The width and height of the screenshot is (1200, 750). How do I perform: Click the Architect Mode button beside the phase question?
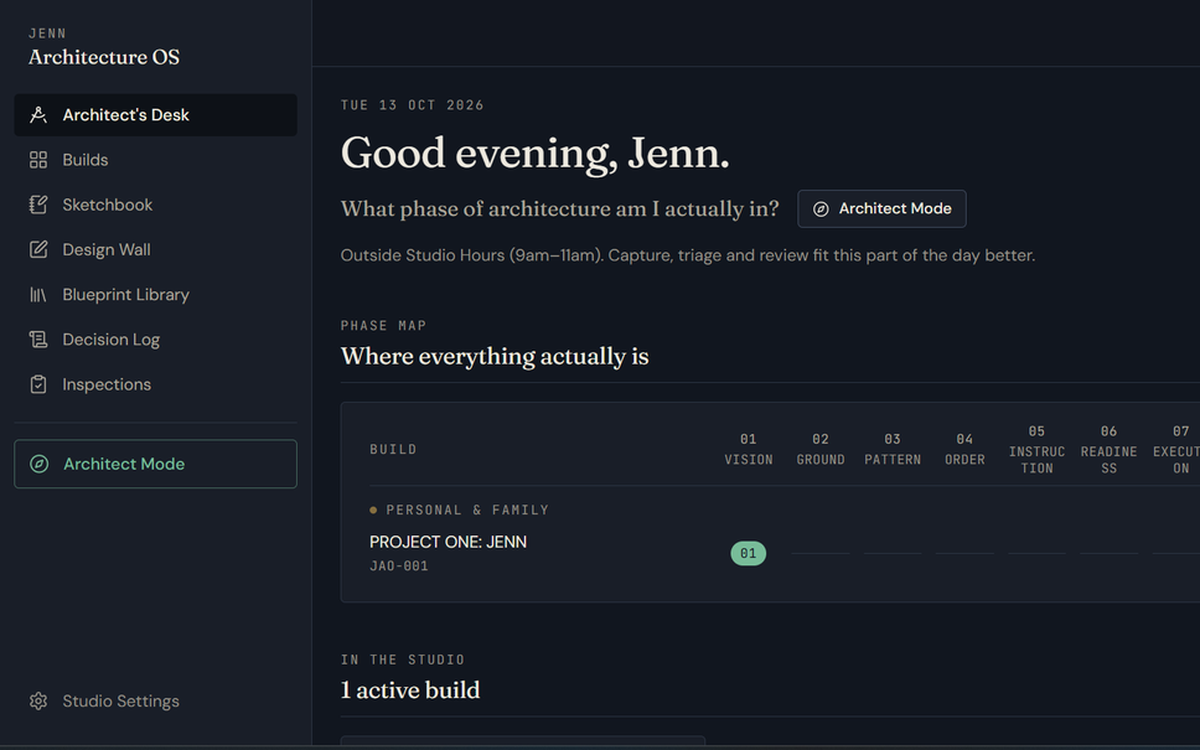click(x=882, y=209)
